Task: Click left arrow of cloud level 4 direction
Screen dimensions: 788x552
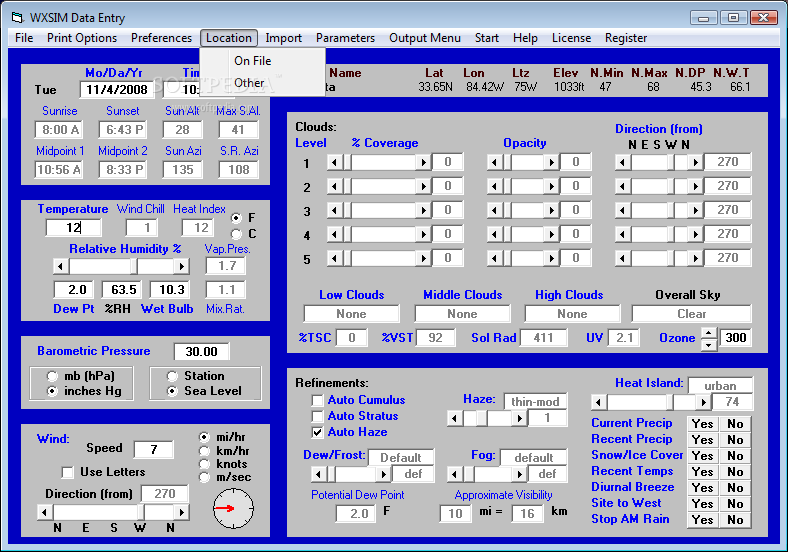Action: pyautogui.click(x=622, y=234)
